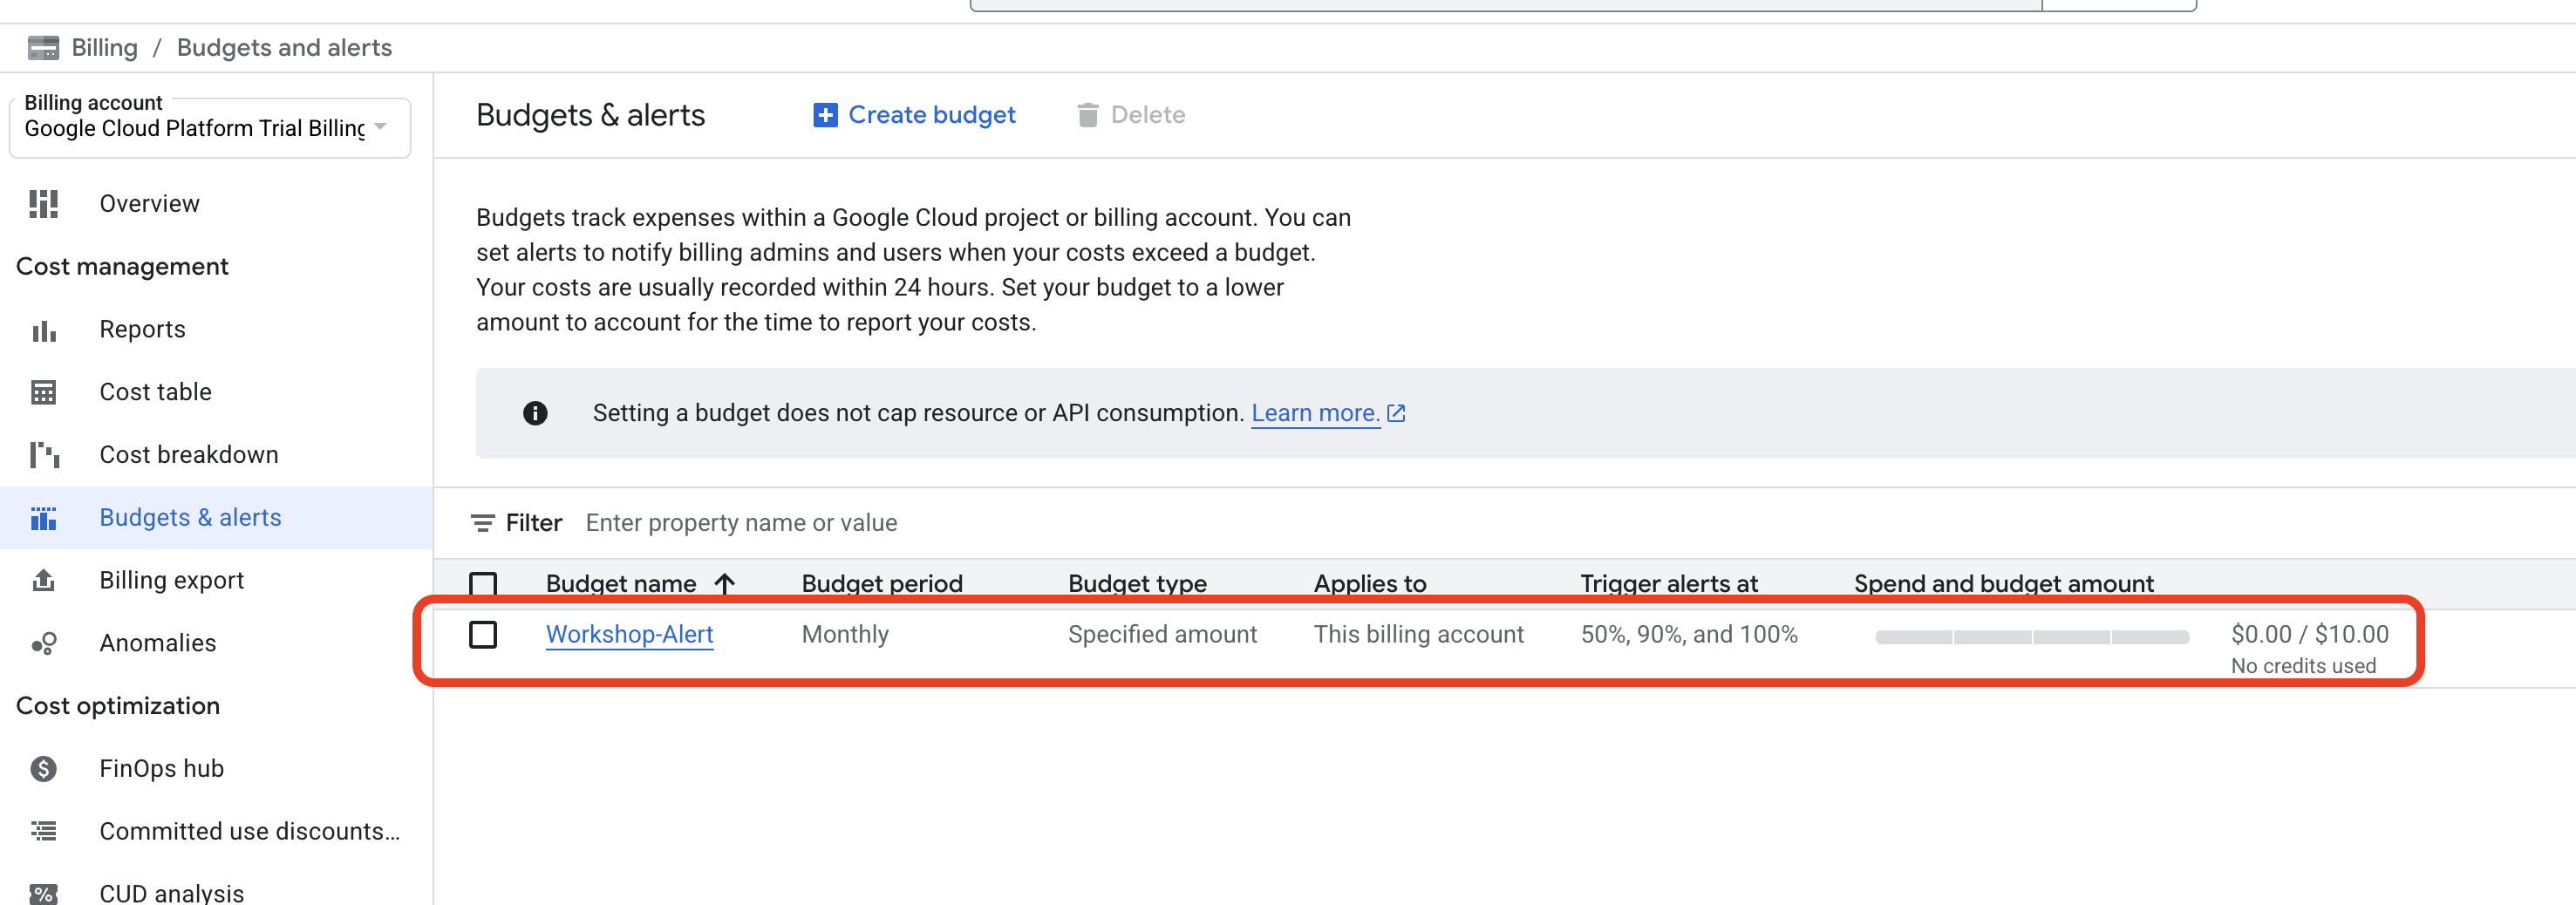2576x905 pixels.
Task: Check the Workshop-Alert row checkbox
Action: pos(484,633)
